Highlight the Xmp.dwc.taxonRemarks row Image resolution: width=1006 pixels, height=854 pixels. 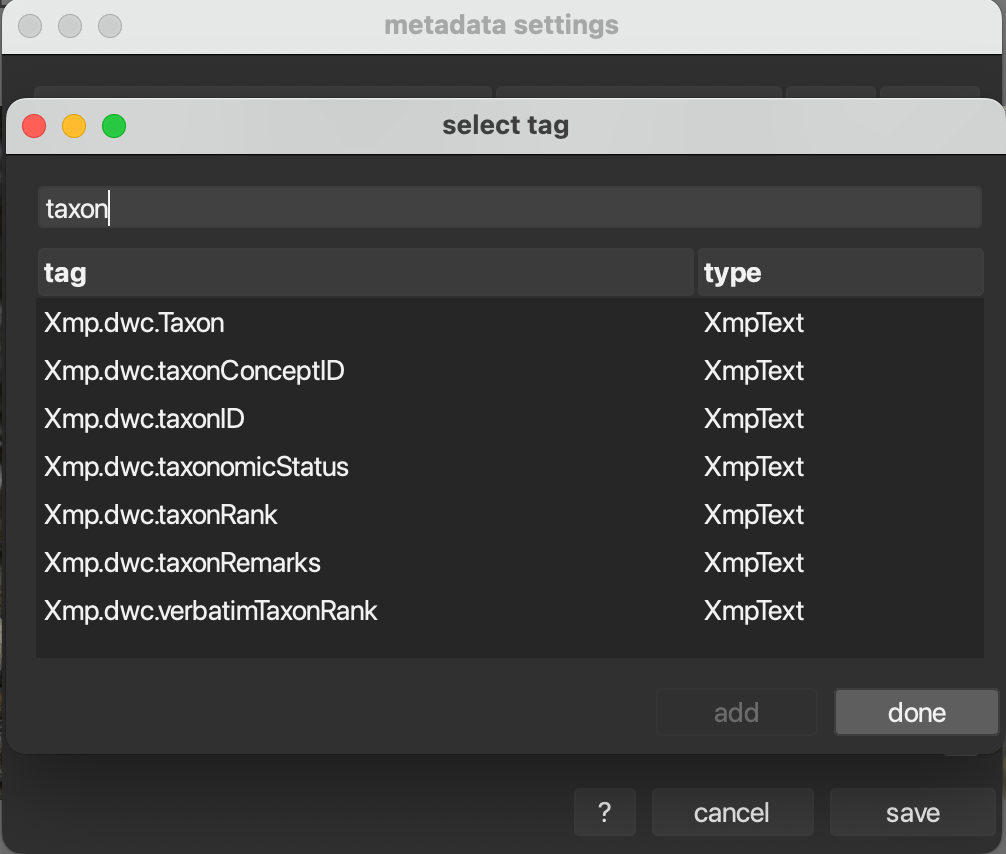click(509, 563)
